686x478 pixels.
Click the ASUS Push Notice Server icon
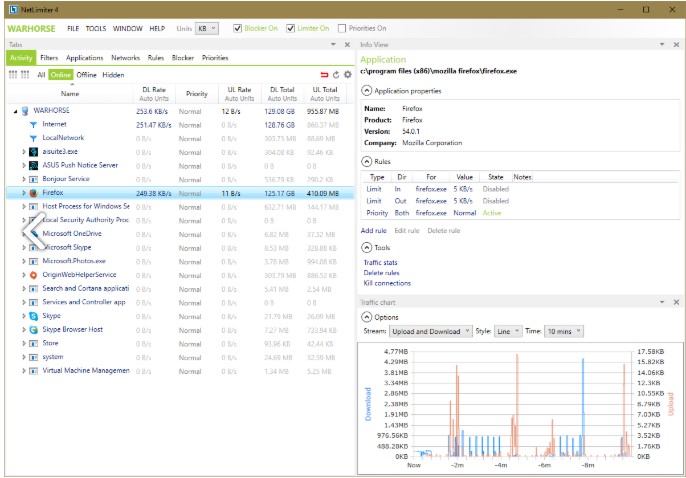[34, 165]
